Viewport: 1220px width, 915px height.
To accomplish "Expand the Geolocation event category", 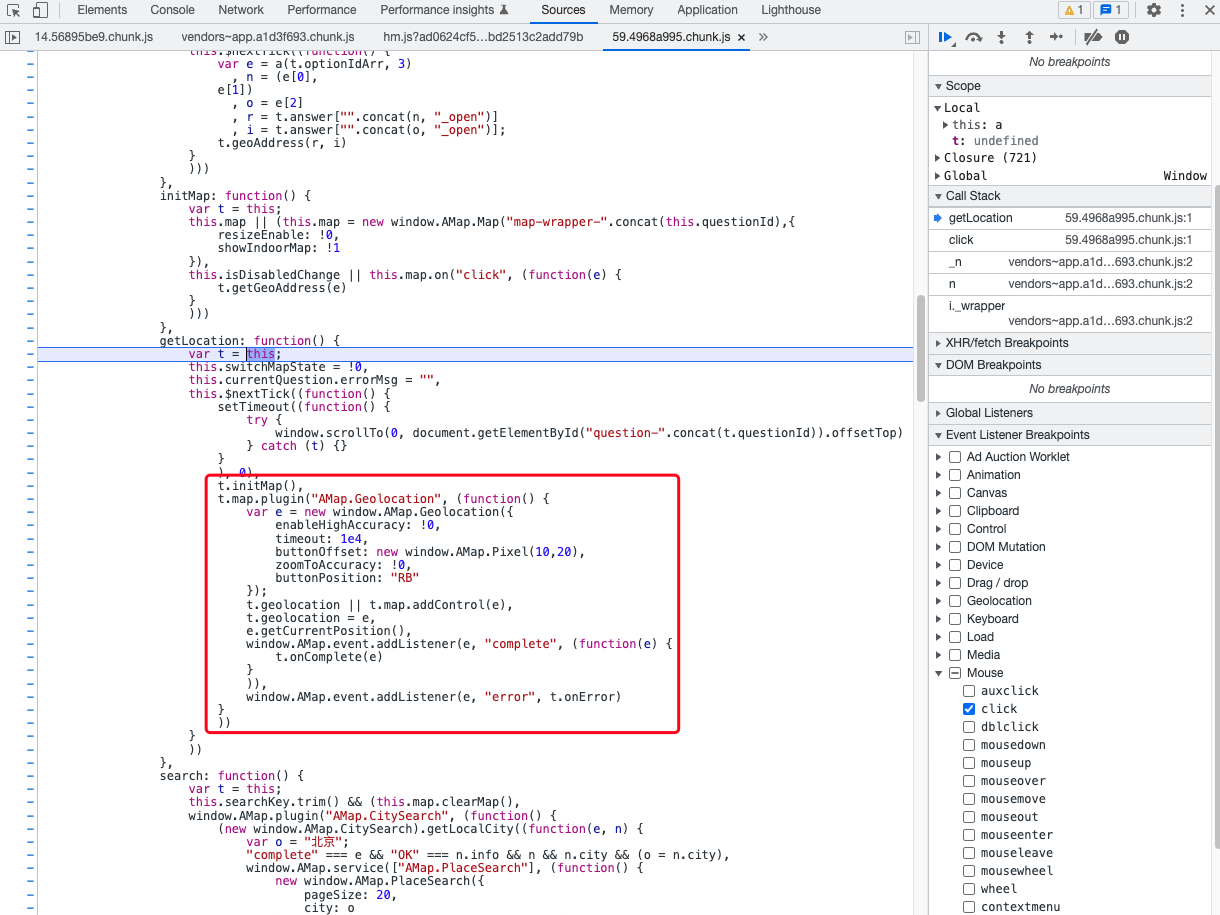I will 939,601.
